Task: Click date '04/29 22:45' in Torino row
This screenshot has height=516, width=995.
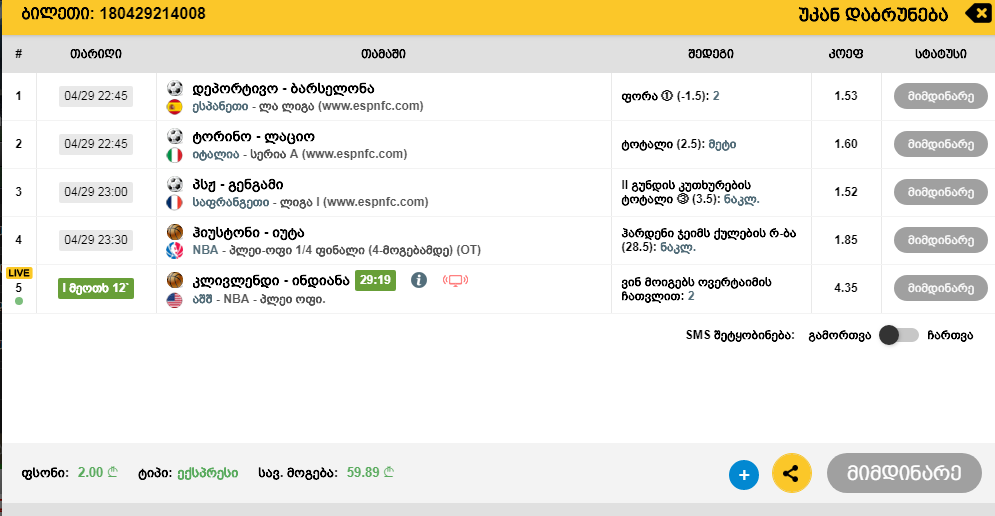Action: 96,144
